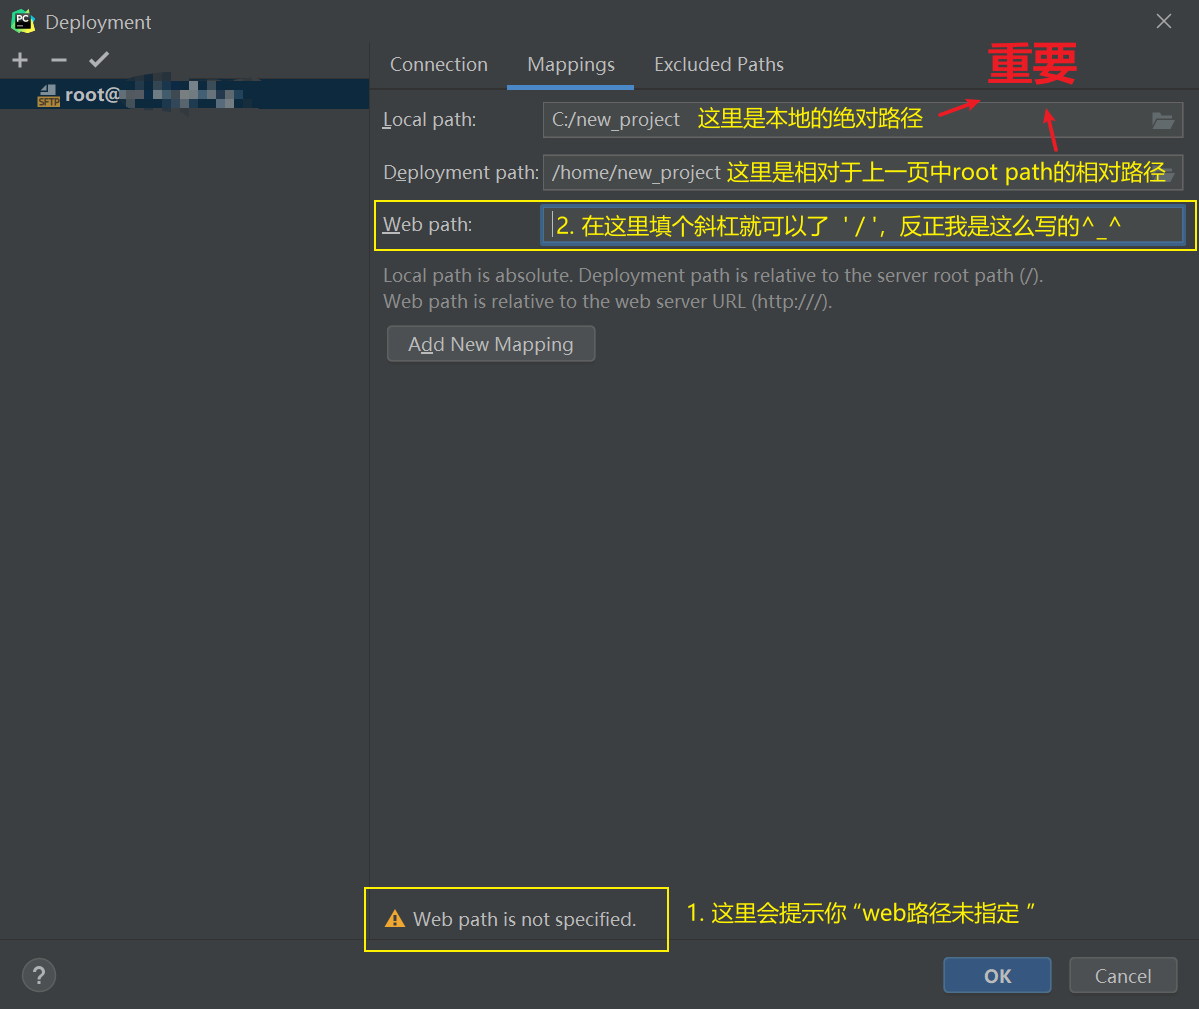Viewport: 1199px width, 1009px height.
Task: Close the Deployment dialog window
Action: click(x=1164, y=21)
